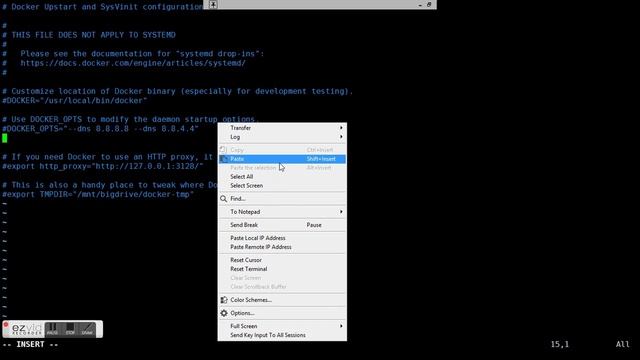Choose Send Break from the menu
Viewport: 640px width, 360px height.
pyautogui.click(x=282, y=225)
